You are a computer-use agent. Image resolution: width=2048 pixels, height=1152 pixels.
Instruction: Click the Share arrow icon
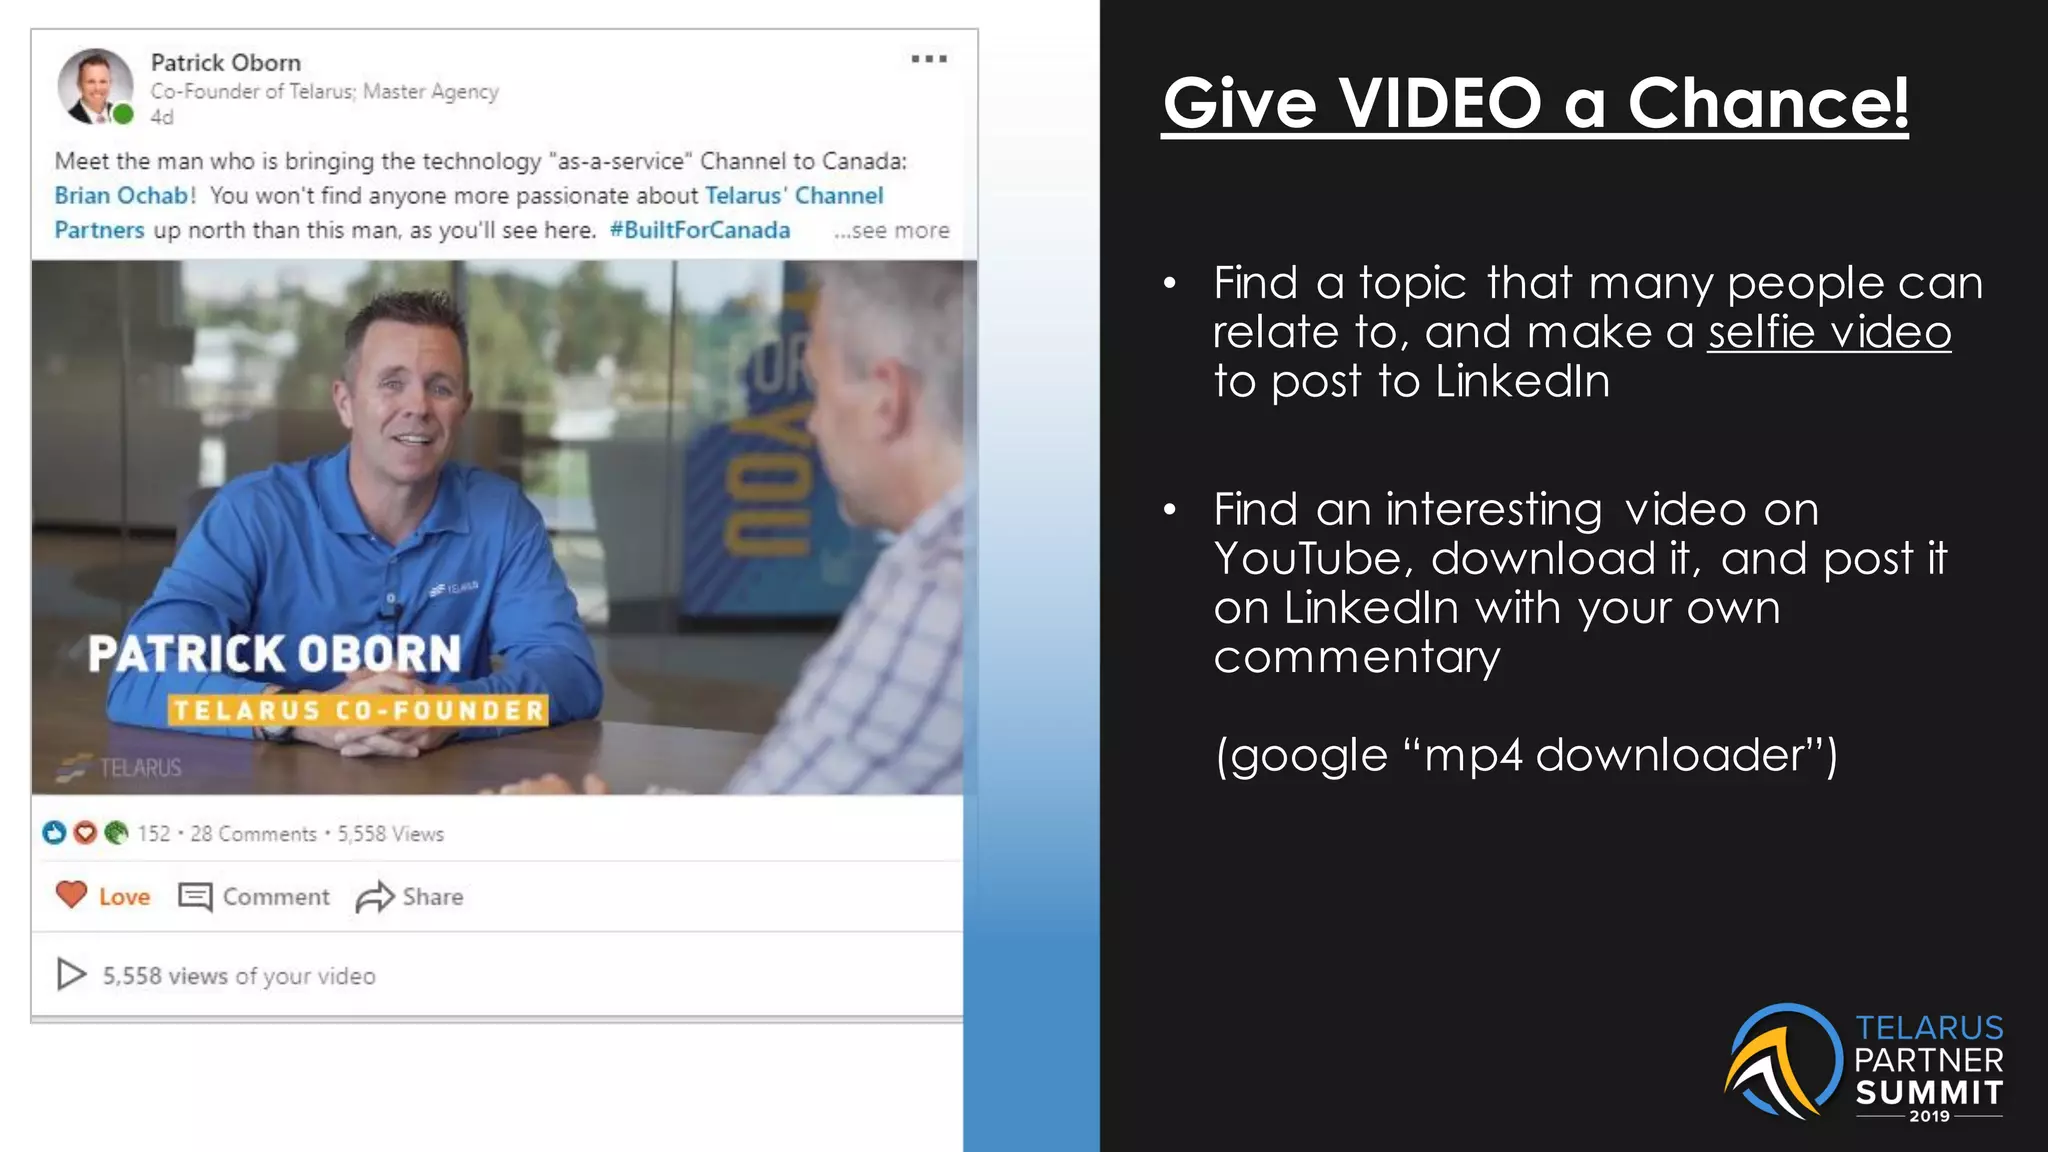click(375, 897)
